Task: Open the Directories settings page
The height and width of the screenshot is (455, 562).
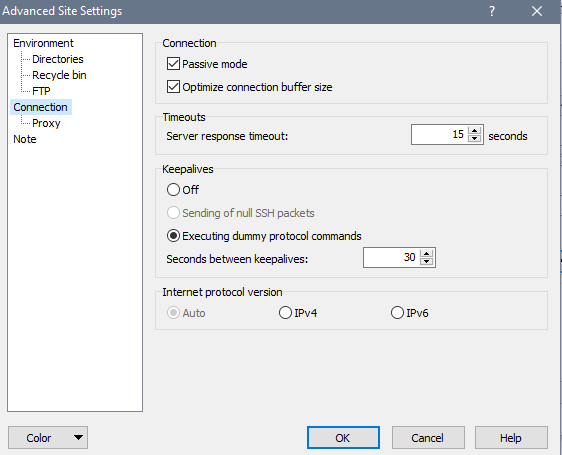Action: pos(58,59)
